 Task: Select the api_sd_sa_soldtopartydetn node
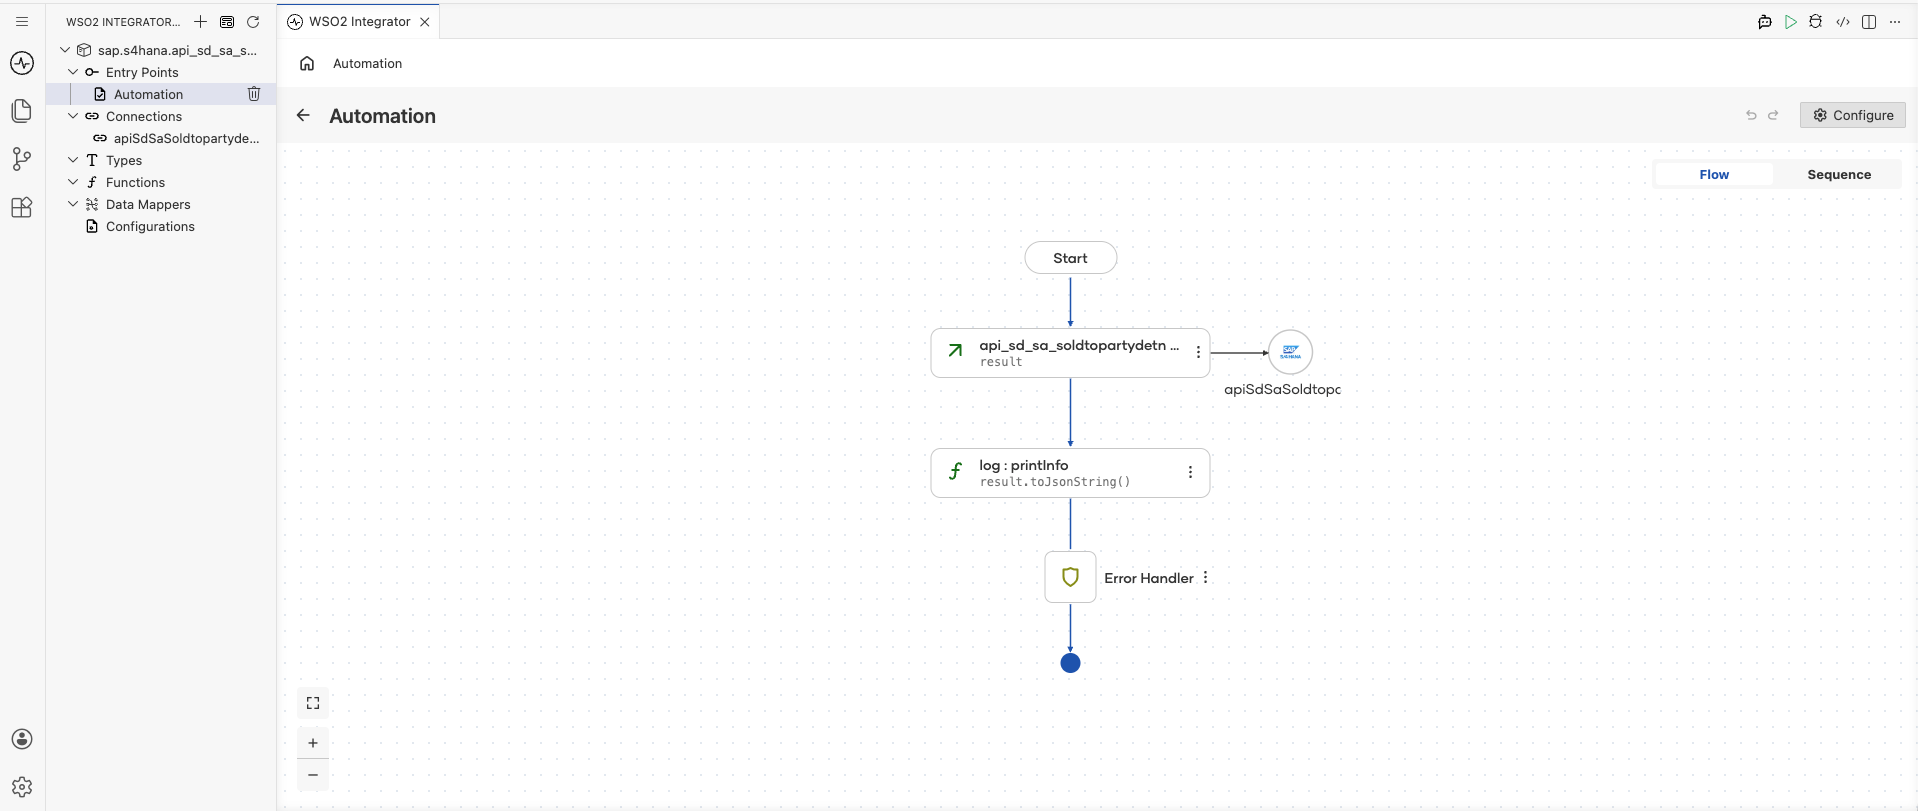click(x=1070, y=353)
